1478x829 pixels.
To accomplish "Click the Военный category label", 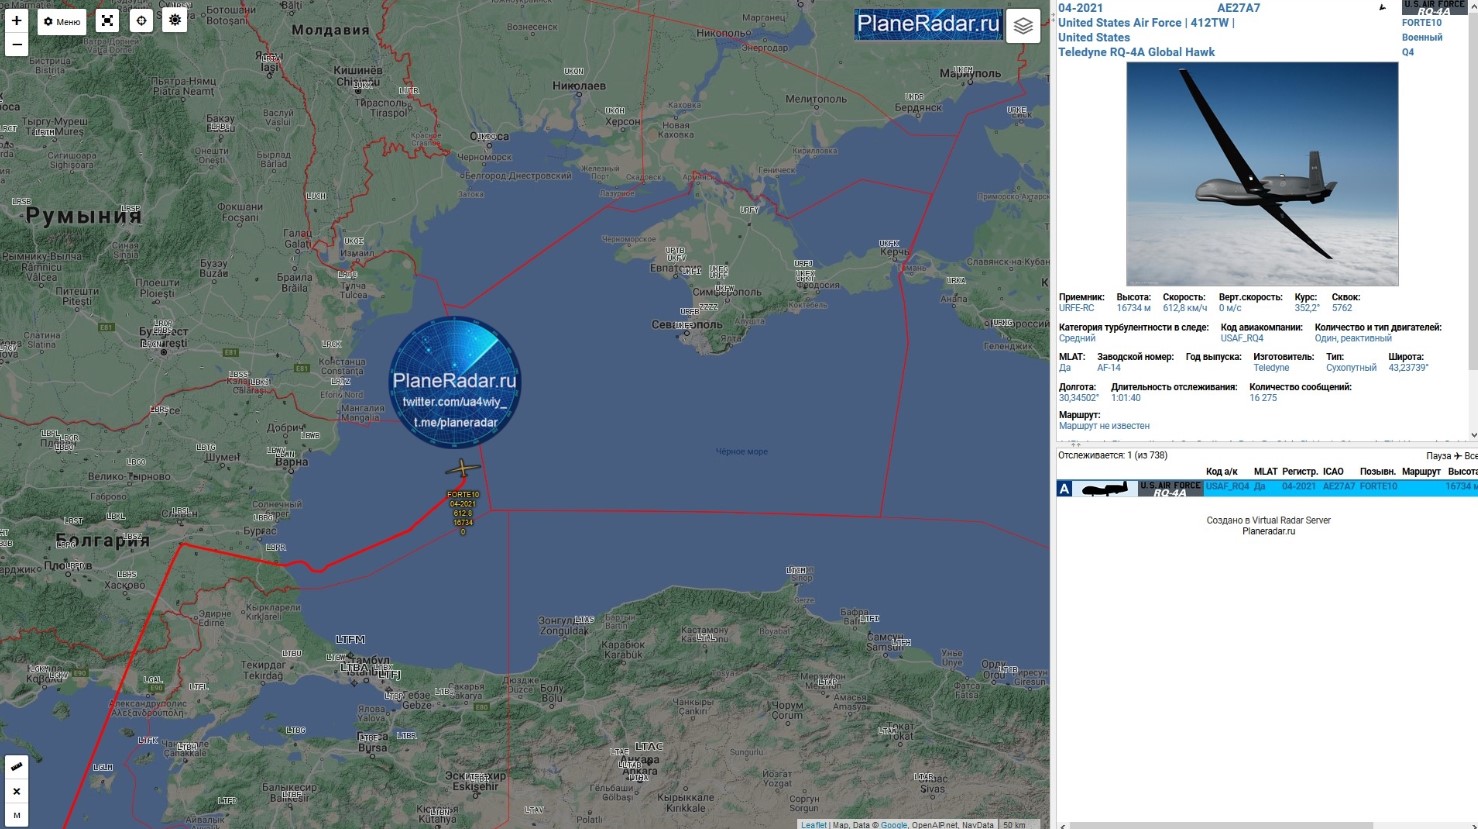I will pyautogui.click(x=1422, y=38).
